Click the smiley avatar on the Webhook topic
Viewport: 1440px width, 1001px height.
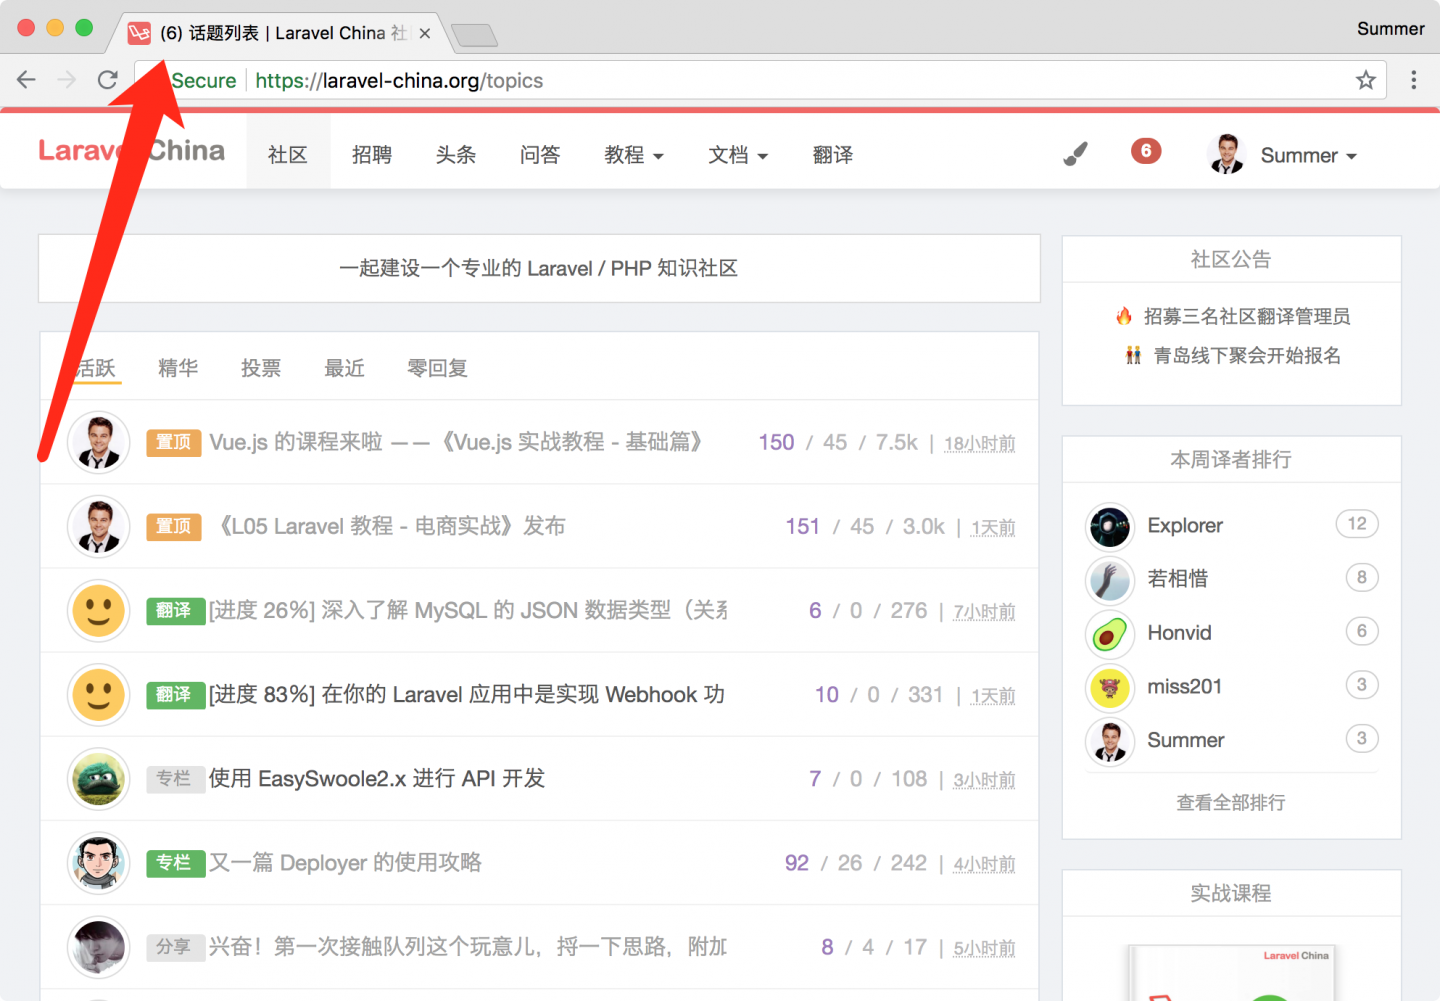(99, 694)
